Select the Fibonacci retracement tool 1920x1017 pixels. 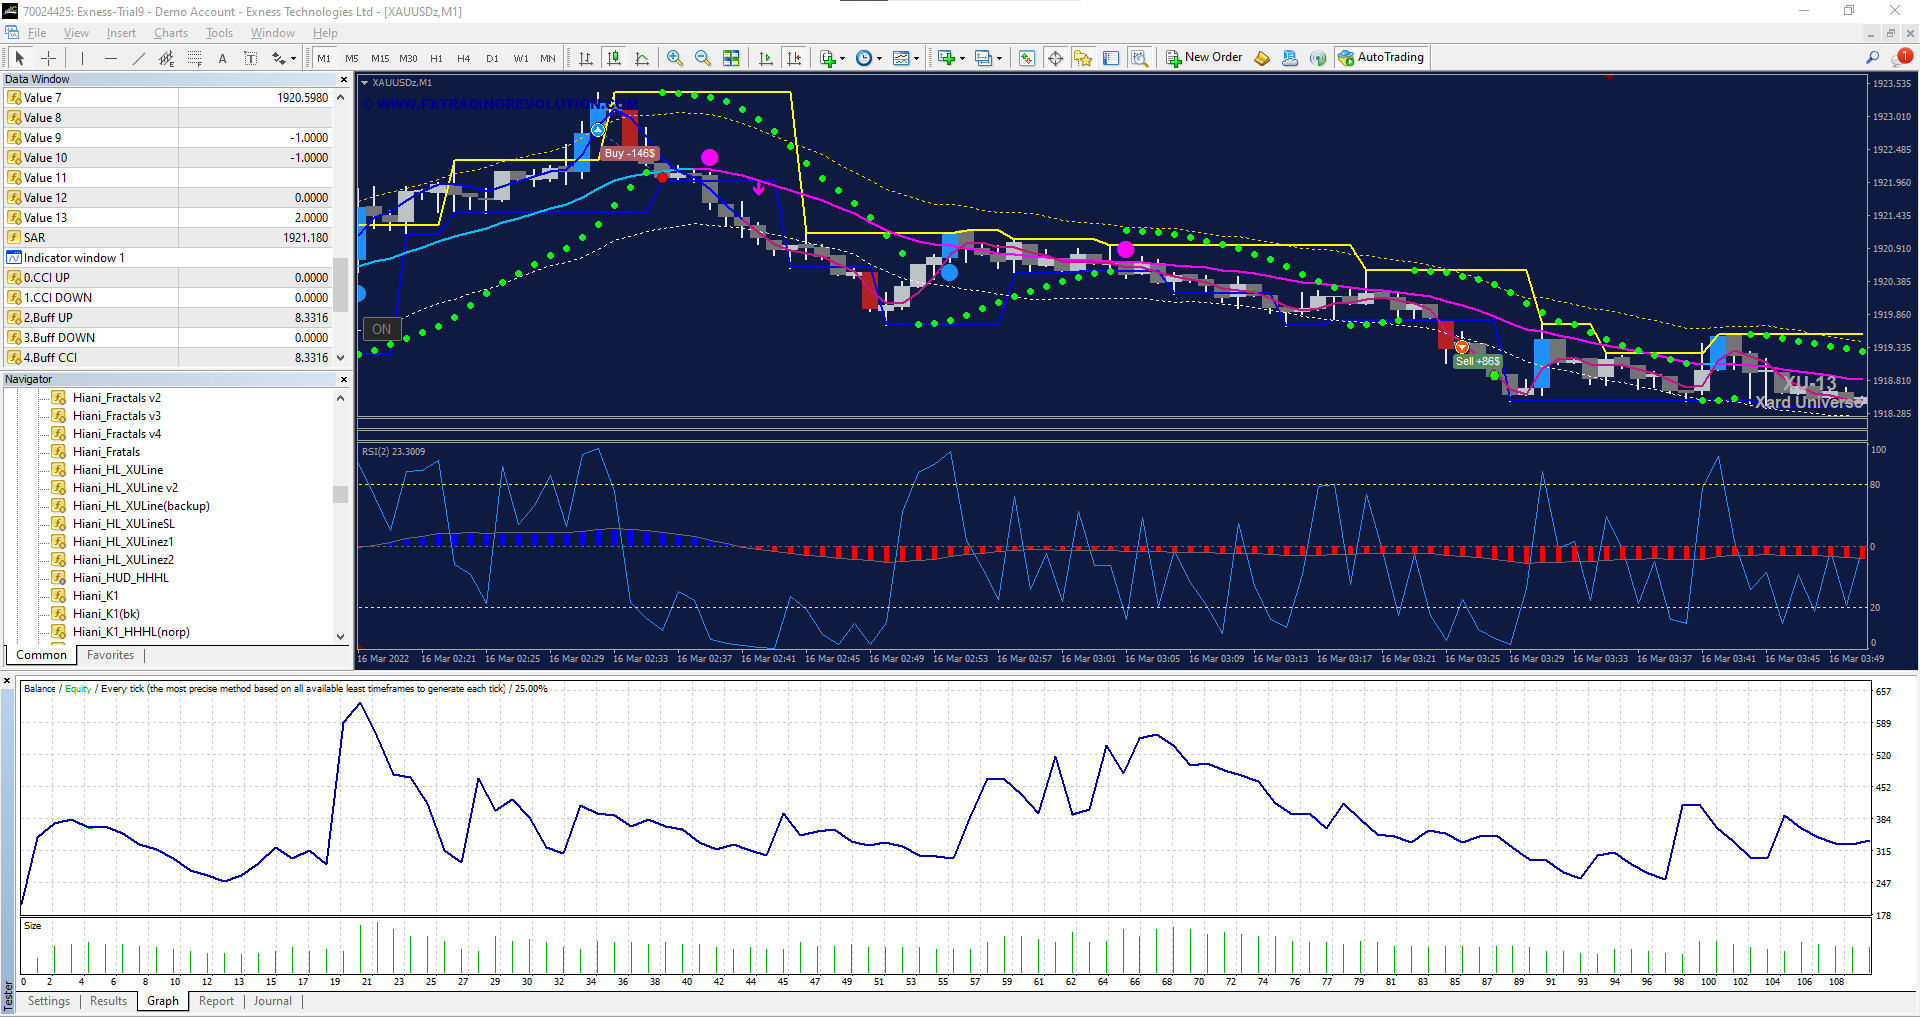point(195,58)
